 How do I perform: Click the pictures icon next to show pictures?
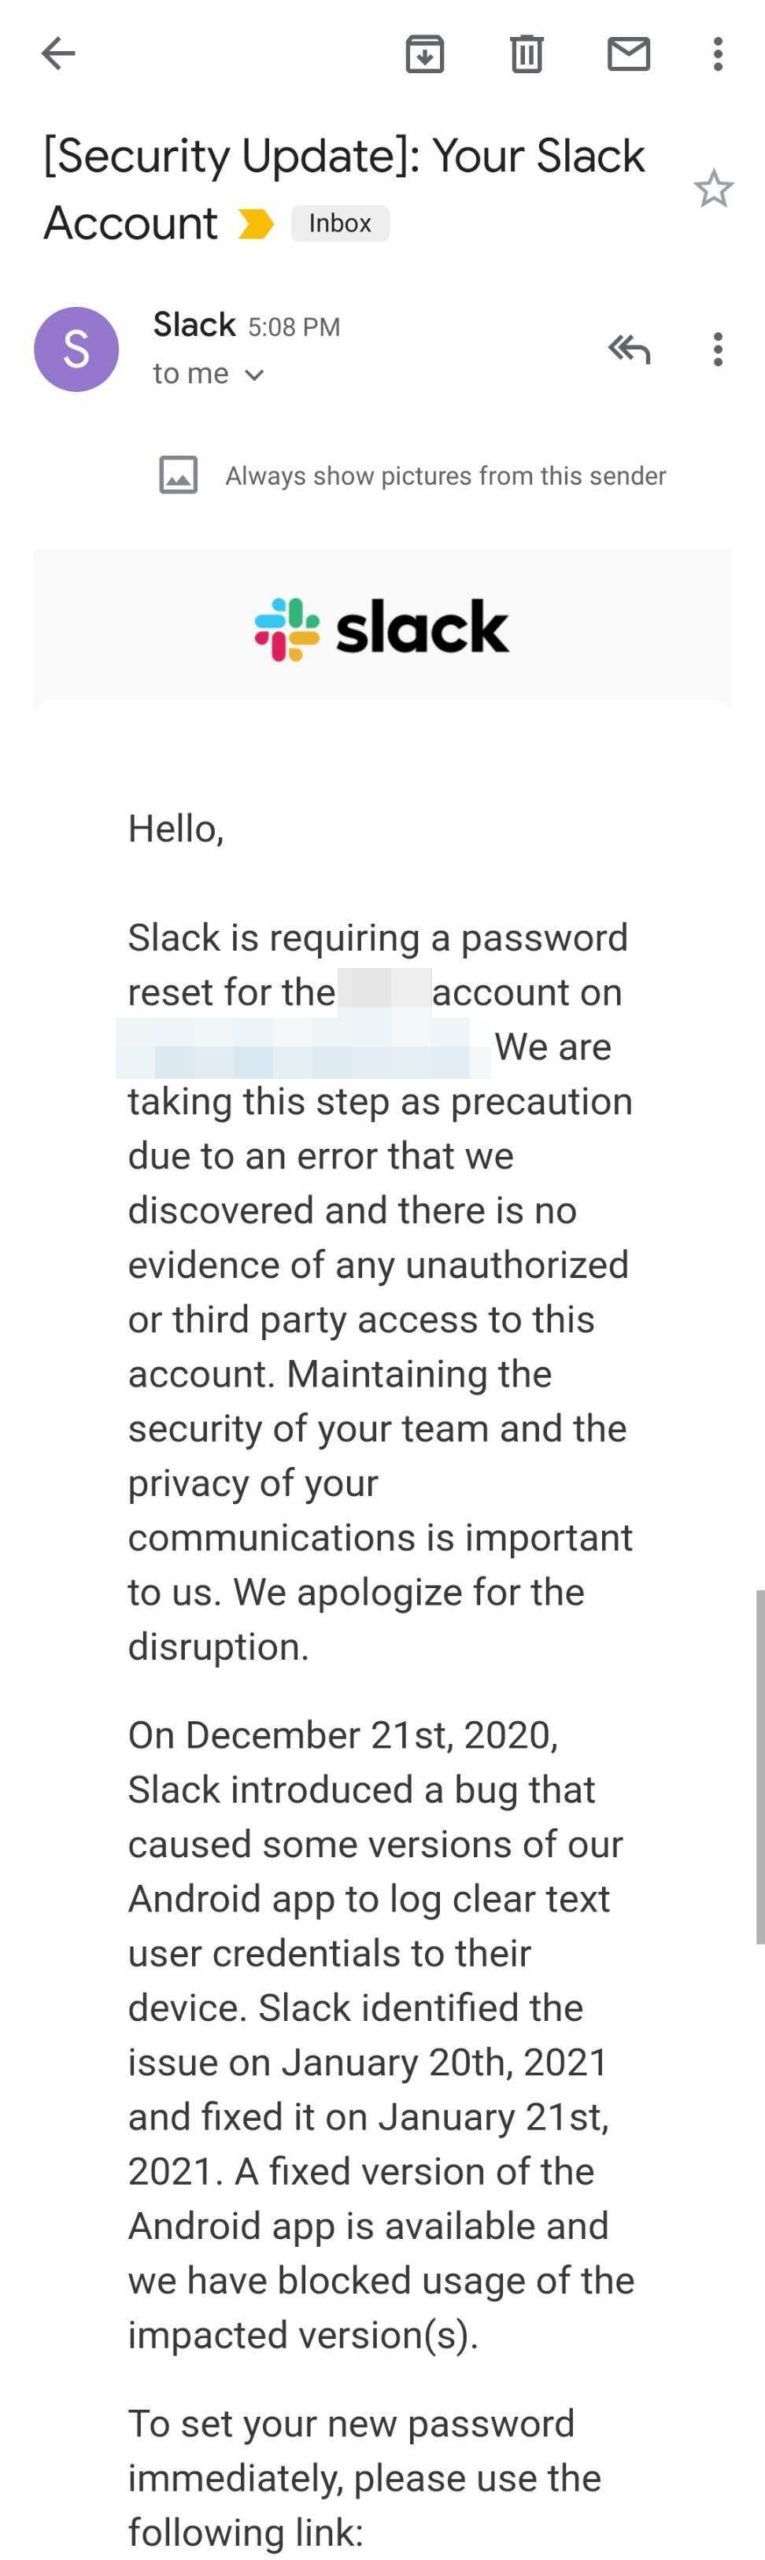pos(177,476)
